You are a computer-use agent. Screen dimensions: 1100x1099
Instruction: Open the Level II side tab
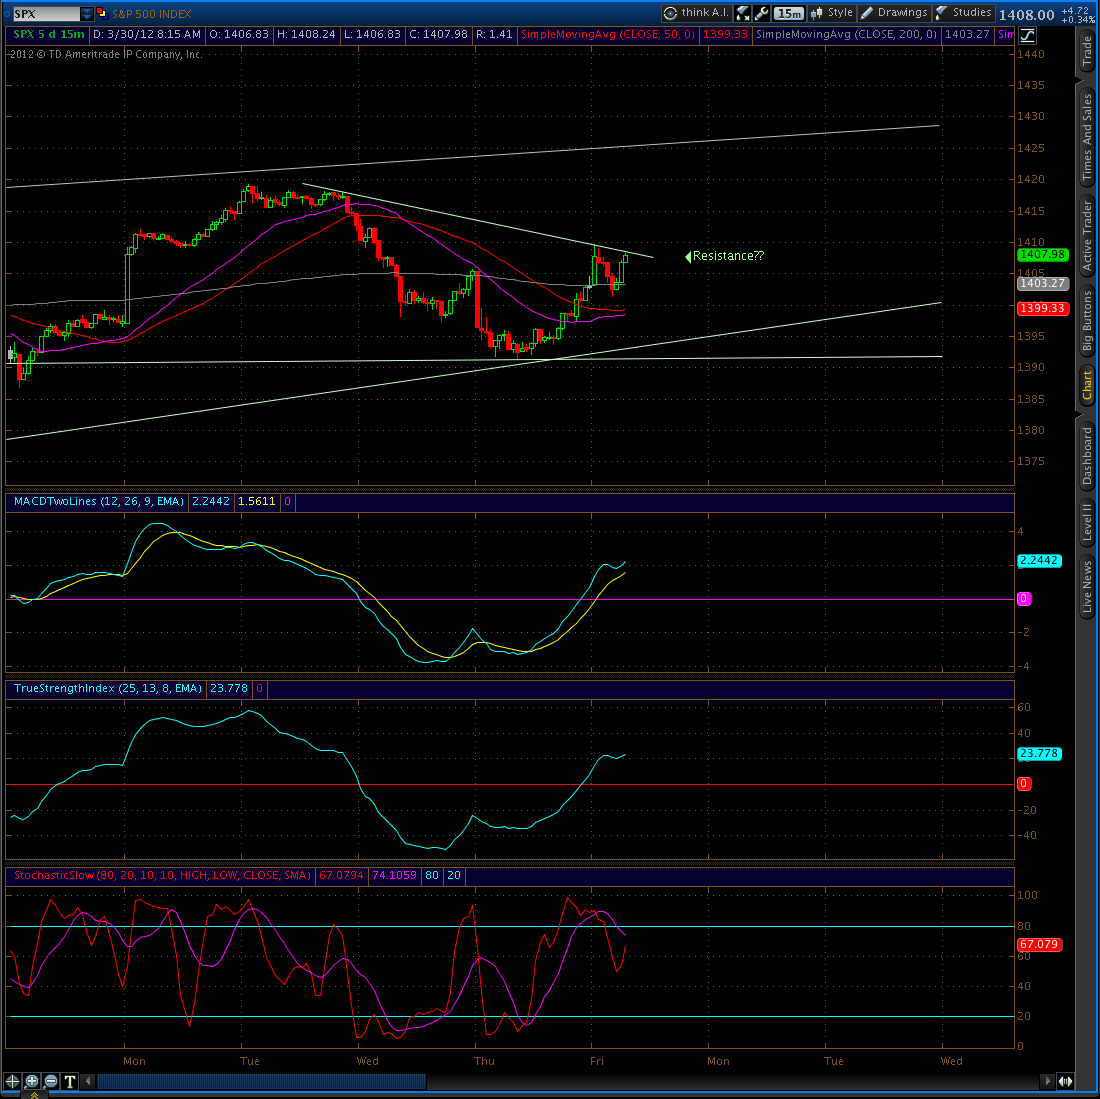(1087, 521)
